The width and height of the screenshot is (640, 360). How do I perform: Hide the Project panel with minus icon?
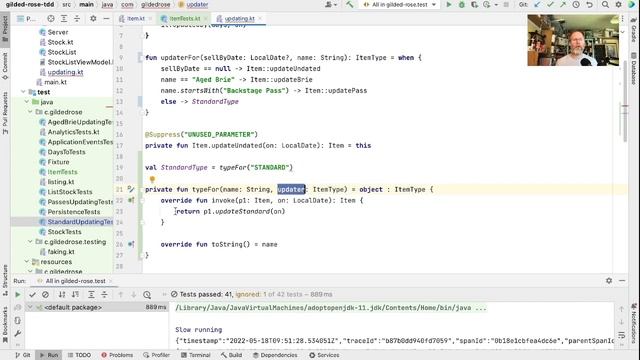click(x=106, y=18)
